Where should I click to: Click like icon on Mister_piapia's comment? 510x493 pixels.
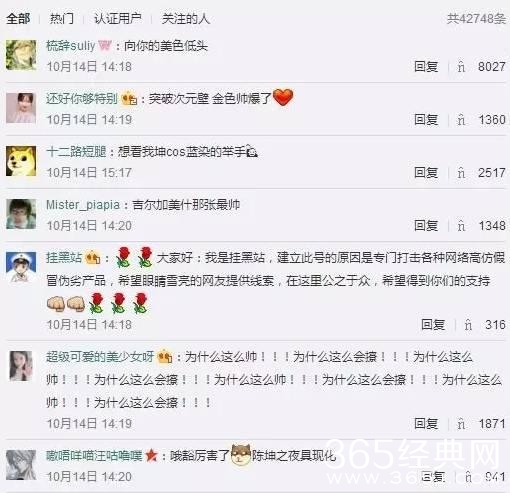[461, 226]
